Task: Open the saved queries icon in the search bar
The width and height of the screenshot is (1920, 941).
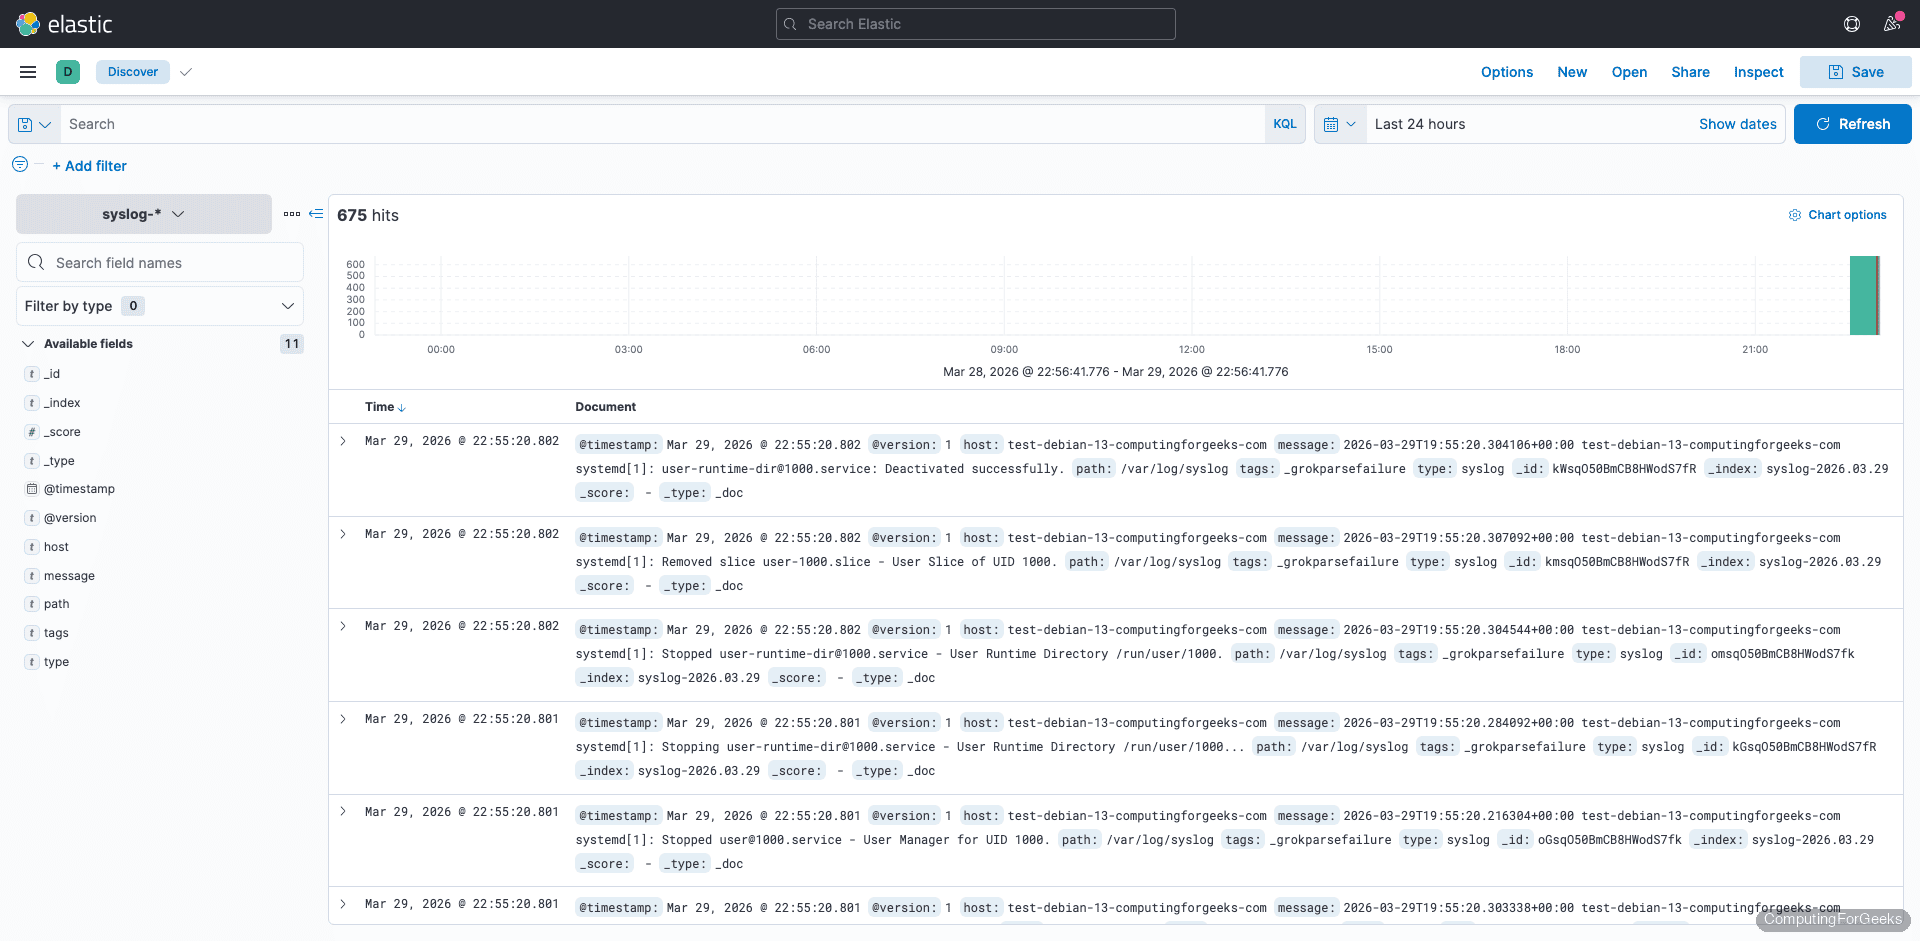Action: pos(33,123)
